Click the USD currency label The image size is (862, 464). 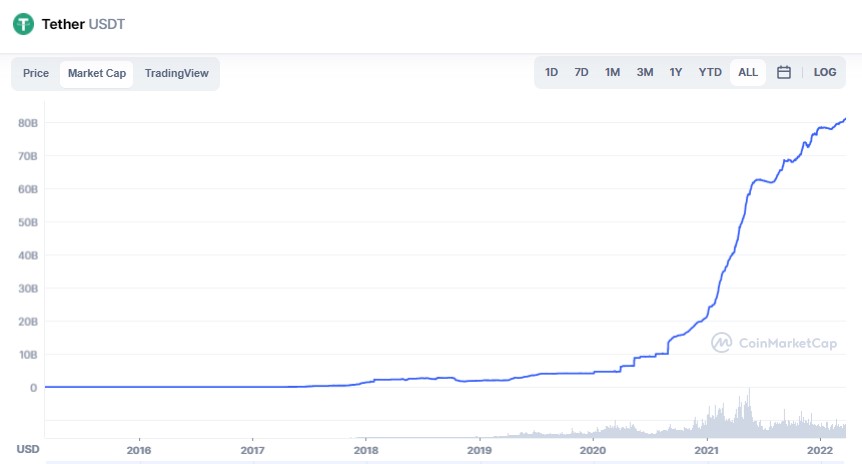pos(28,450)
